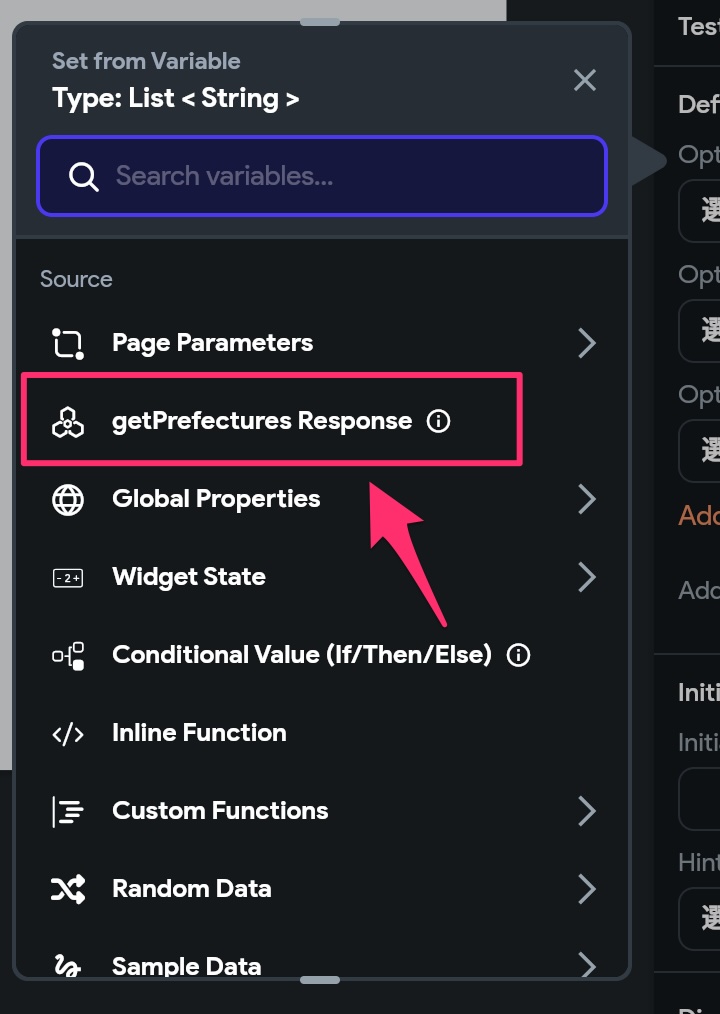Click the Conditional Value branch icon

click(x=68, y=655)
